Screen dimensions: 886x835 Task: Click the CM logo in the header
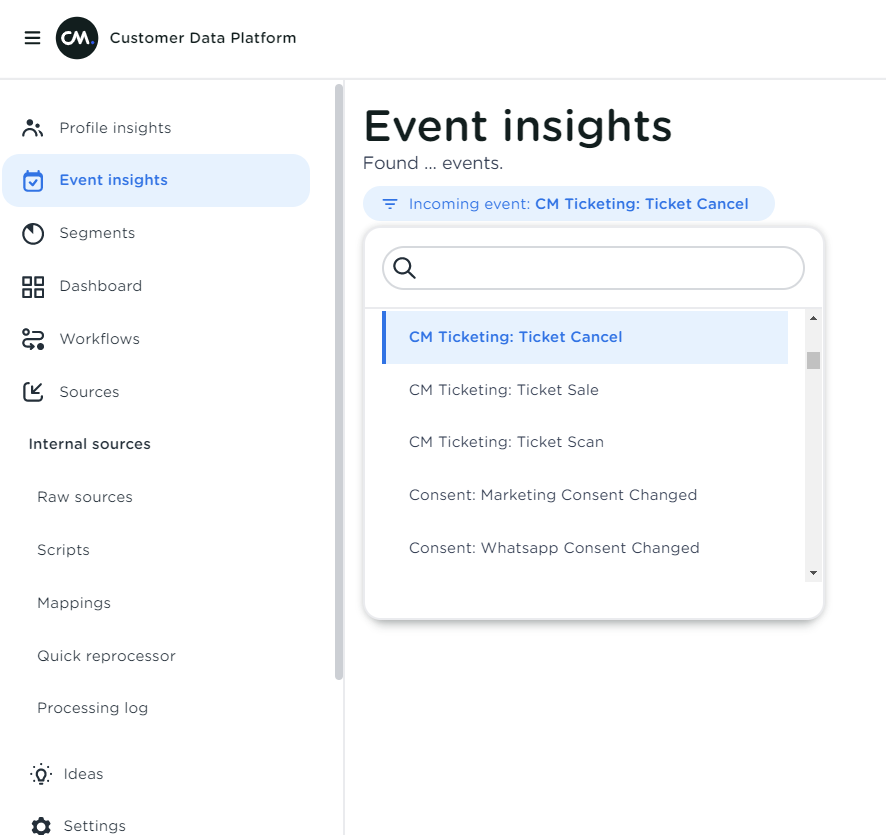77,38
